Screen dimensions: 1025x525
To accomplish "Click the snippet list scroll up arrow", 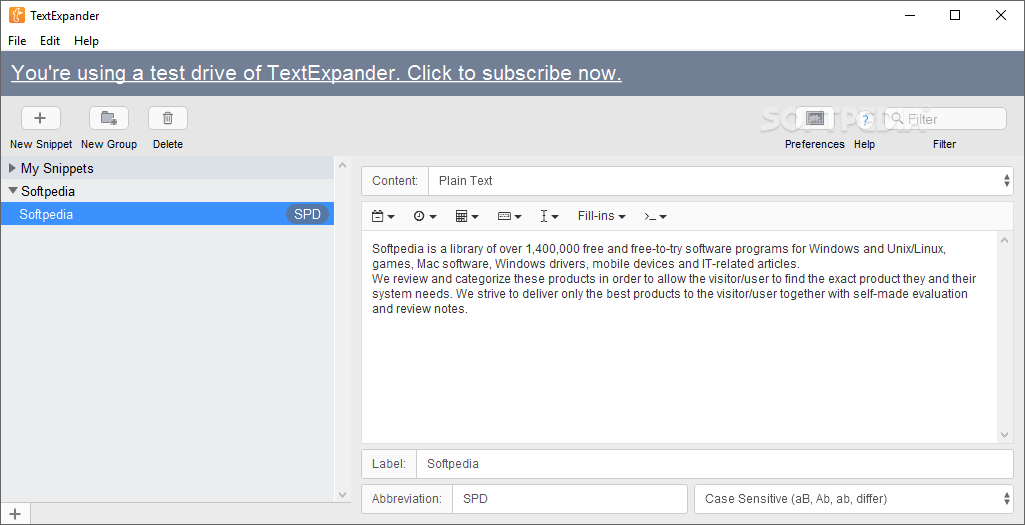I will 343,166.
